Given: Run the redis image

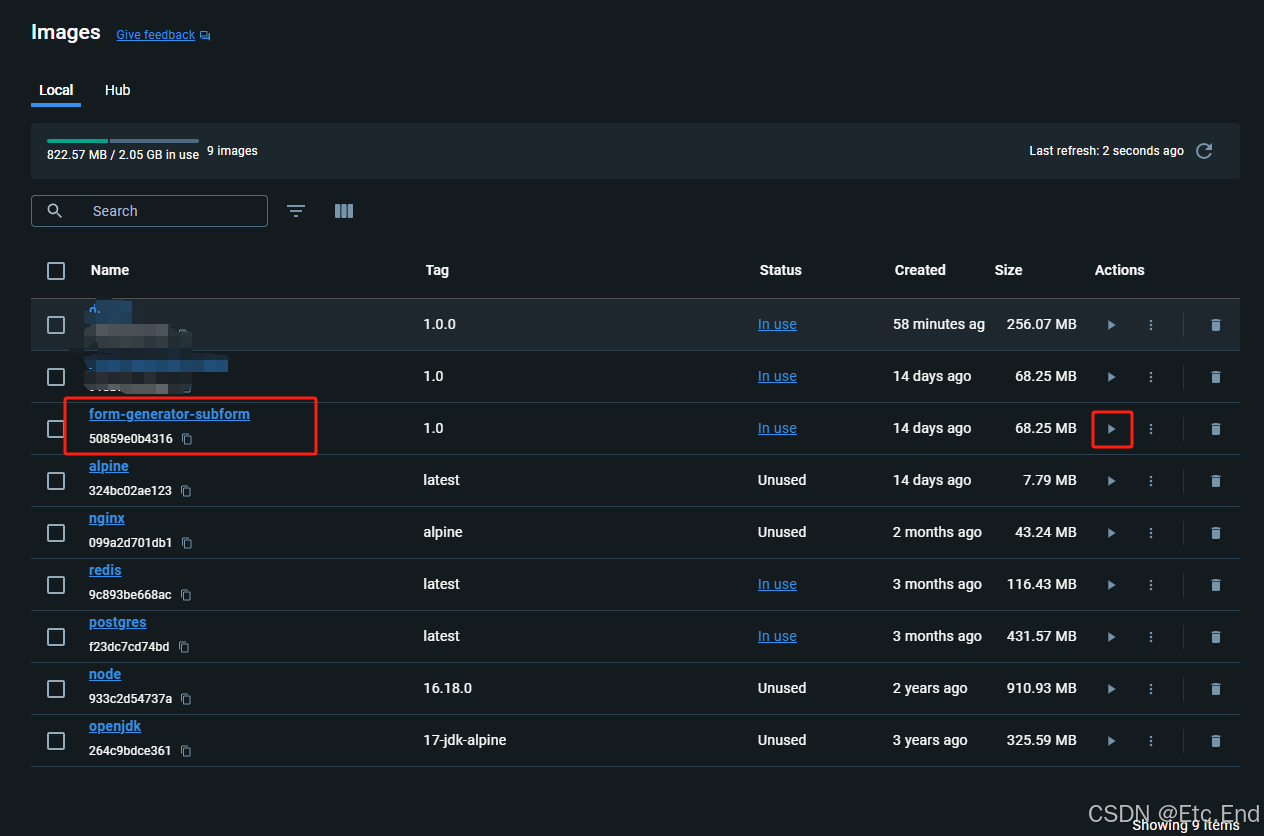Looking at the screenshot, I should point(1111,585).
